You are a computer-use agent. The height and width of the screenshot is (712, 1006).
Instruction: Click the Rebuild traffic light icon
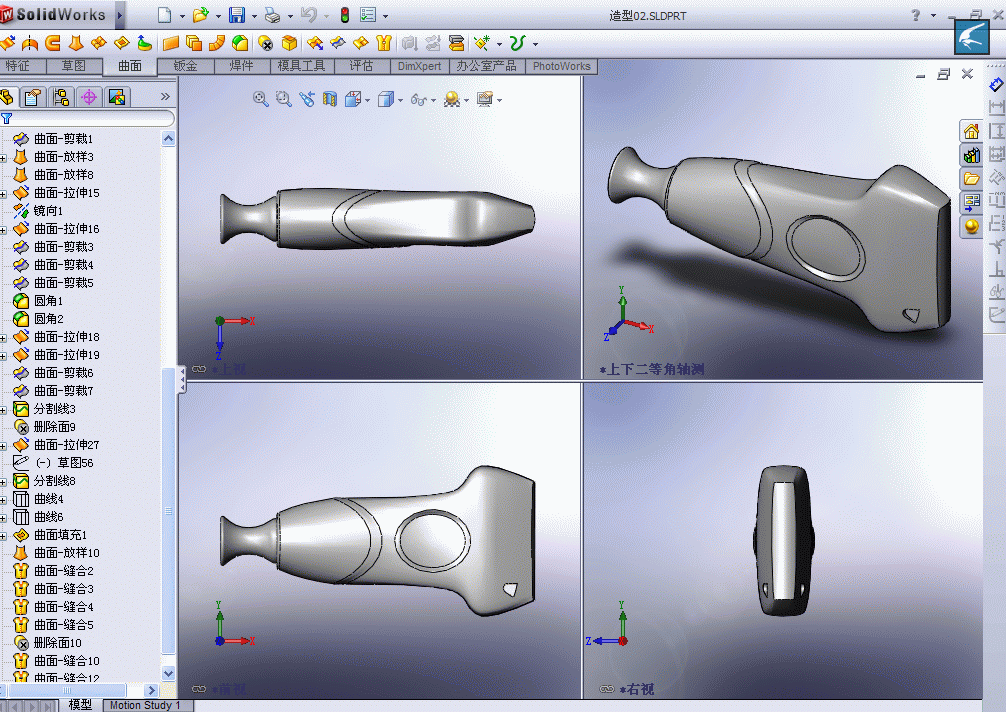345,15
